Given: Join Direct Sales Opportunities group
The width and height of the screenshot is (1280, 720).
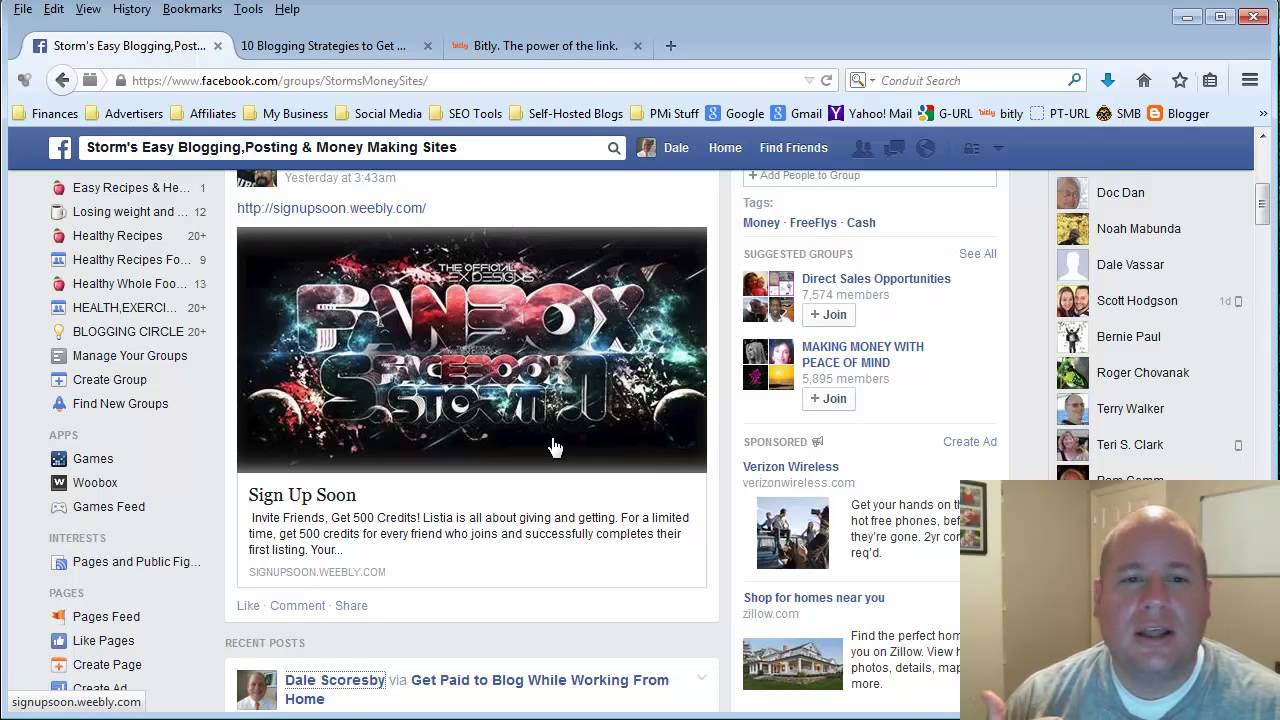Looking at the screenshot, I should click(828, 315).
